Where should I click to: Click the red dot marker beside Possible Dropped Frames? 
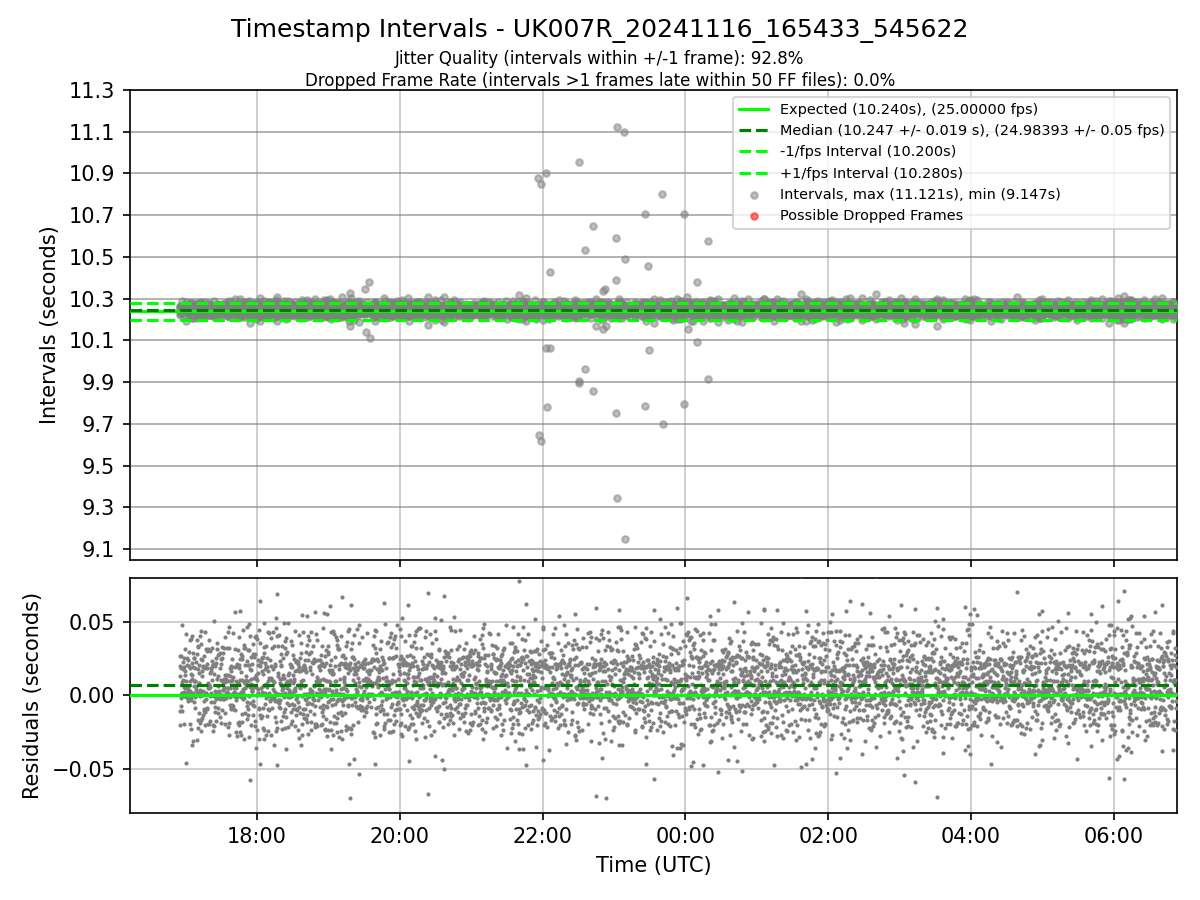coord(755,215)
